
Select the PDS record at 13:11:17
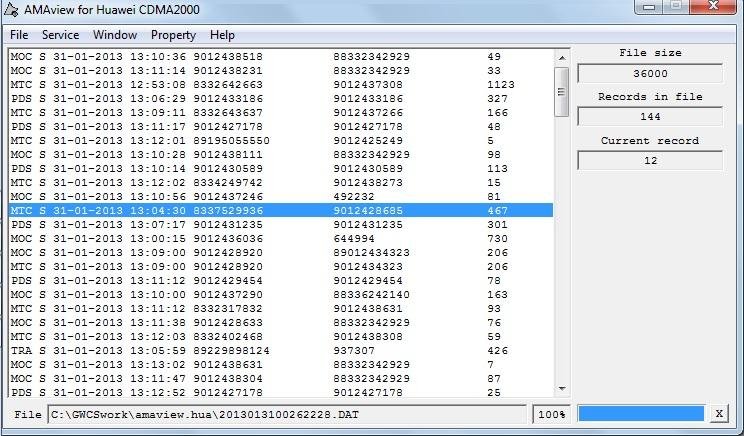click(x=281, y=127)
